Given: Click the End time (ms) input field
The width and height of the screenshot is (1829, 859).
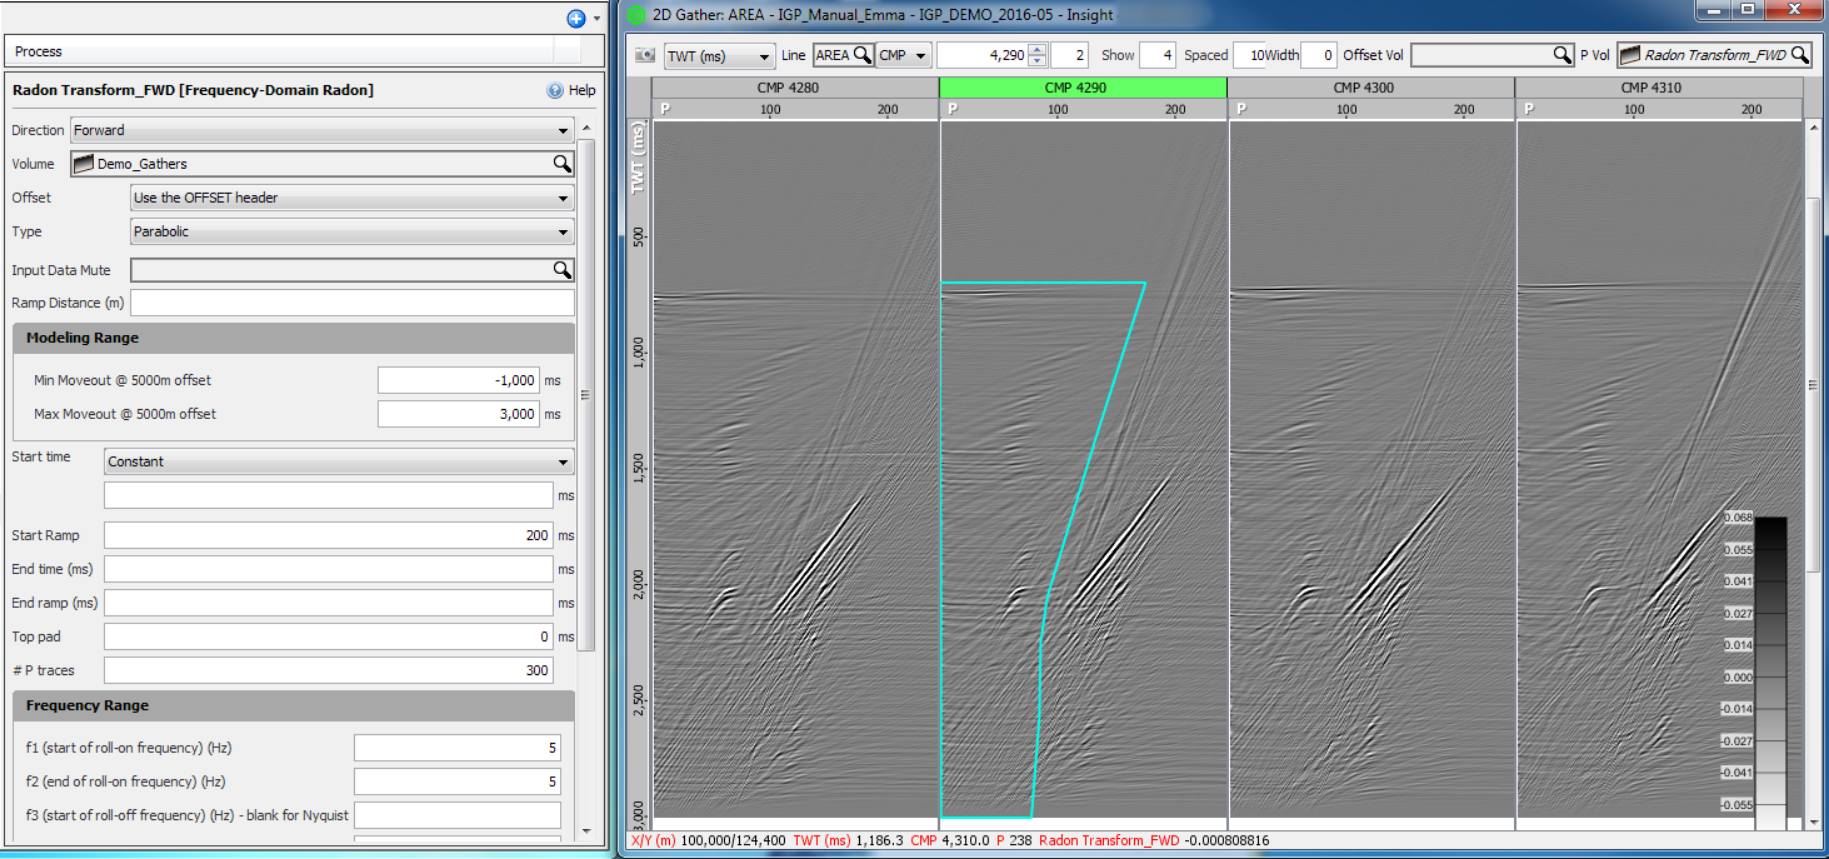Looking at the screenshot, I should click(328, 569).
